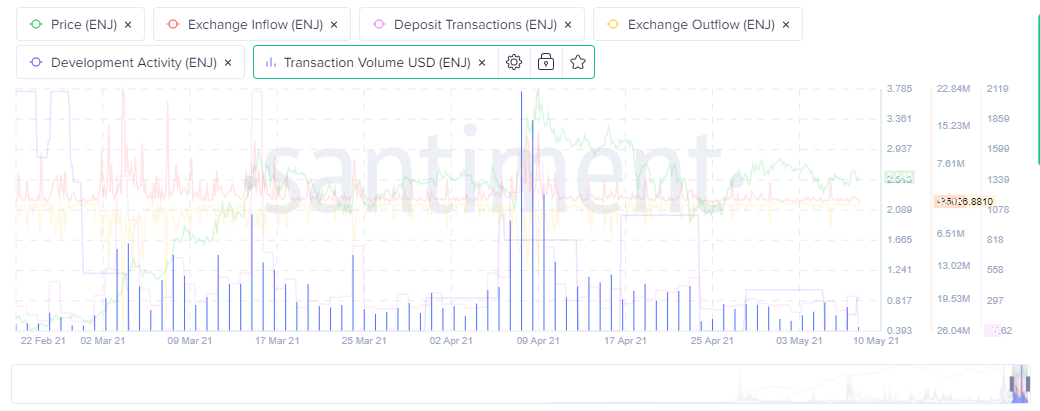The width and height of the screenshot is (1040, 411).
Task: Click the '09 Apr 21' date label
Action: click(x=538, y=341)
